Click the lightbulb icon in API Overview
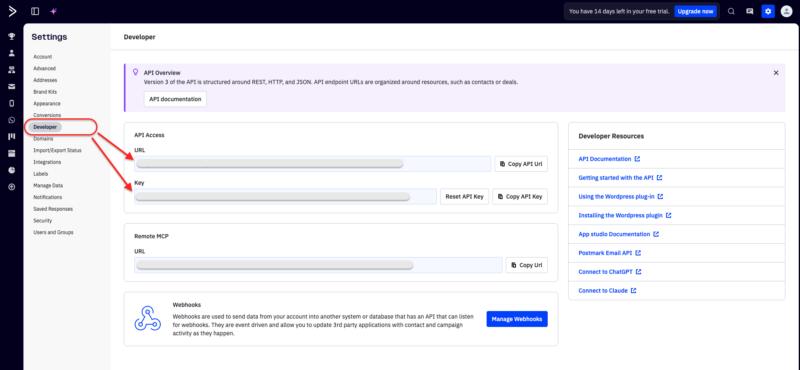 click(136, 72)
